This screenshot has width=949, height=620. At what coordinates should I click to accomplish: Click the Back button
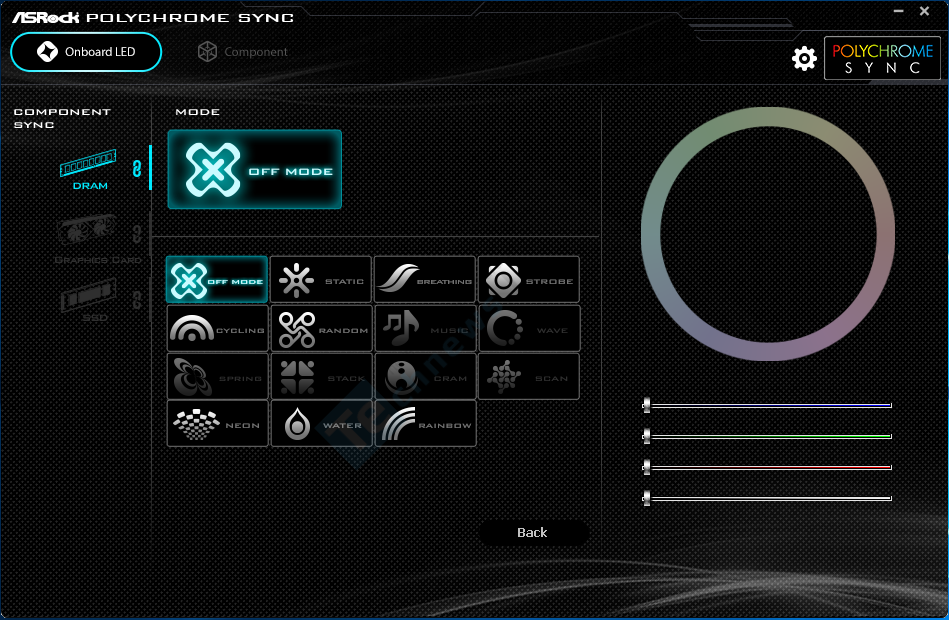point(533,532)
